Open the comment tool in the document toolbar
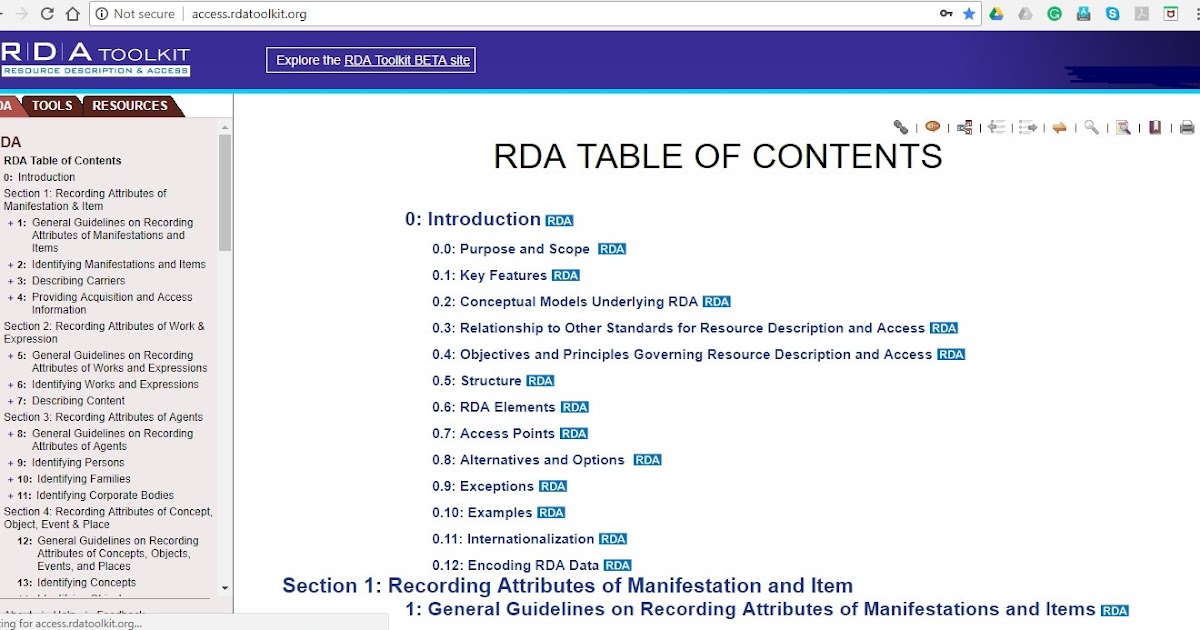The height and width of the screenshot is (630, 1200). click(x=931, y=127)
